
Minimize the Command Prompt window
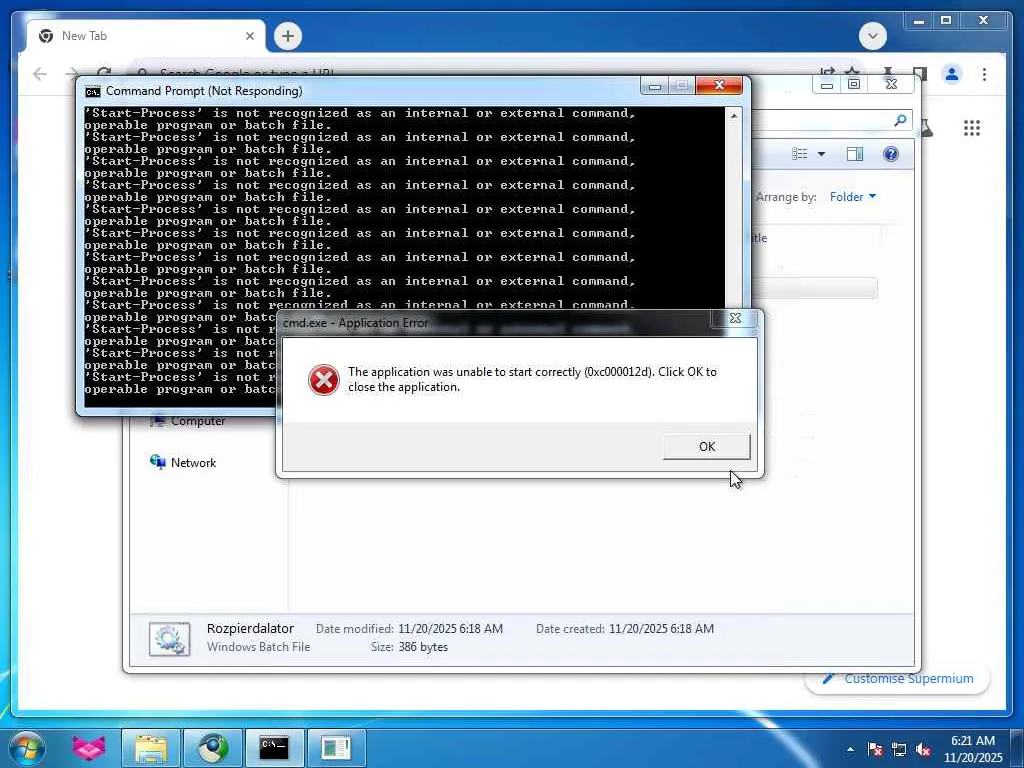click(655, 86)
